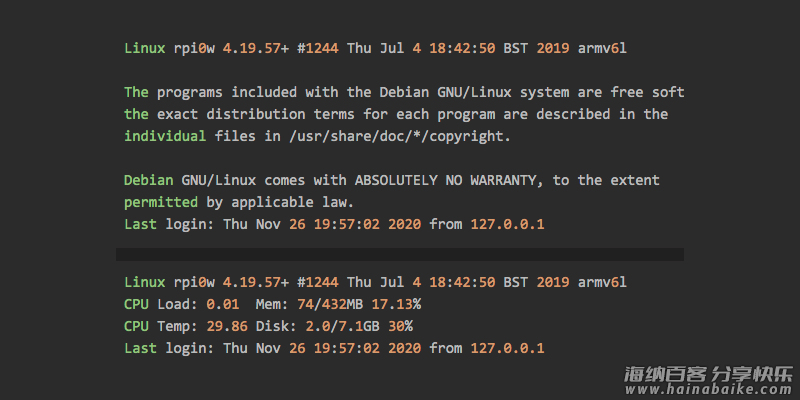Click the memory usage 74/432MB value

point(330,305)
